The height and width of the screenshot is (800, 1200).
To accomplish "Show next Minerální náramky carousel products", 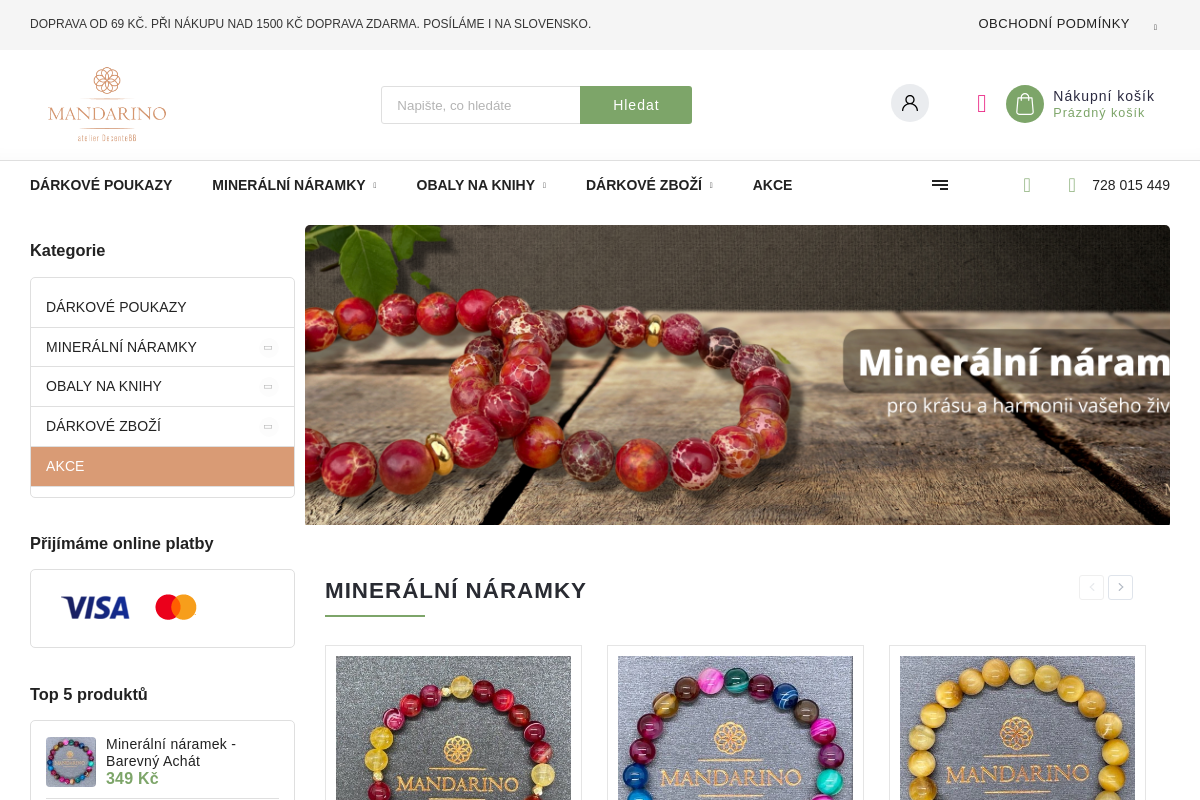I will pos(1120,588).
